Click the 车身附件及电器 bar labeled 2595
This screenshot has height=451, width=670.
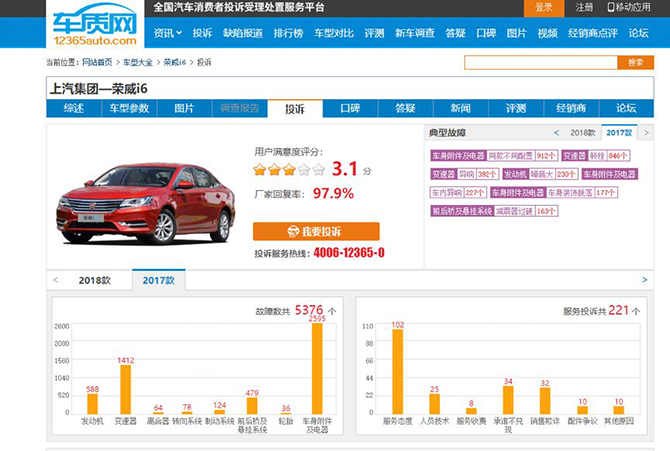(x=317, y=368)
